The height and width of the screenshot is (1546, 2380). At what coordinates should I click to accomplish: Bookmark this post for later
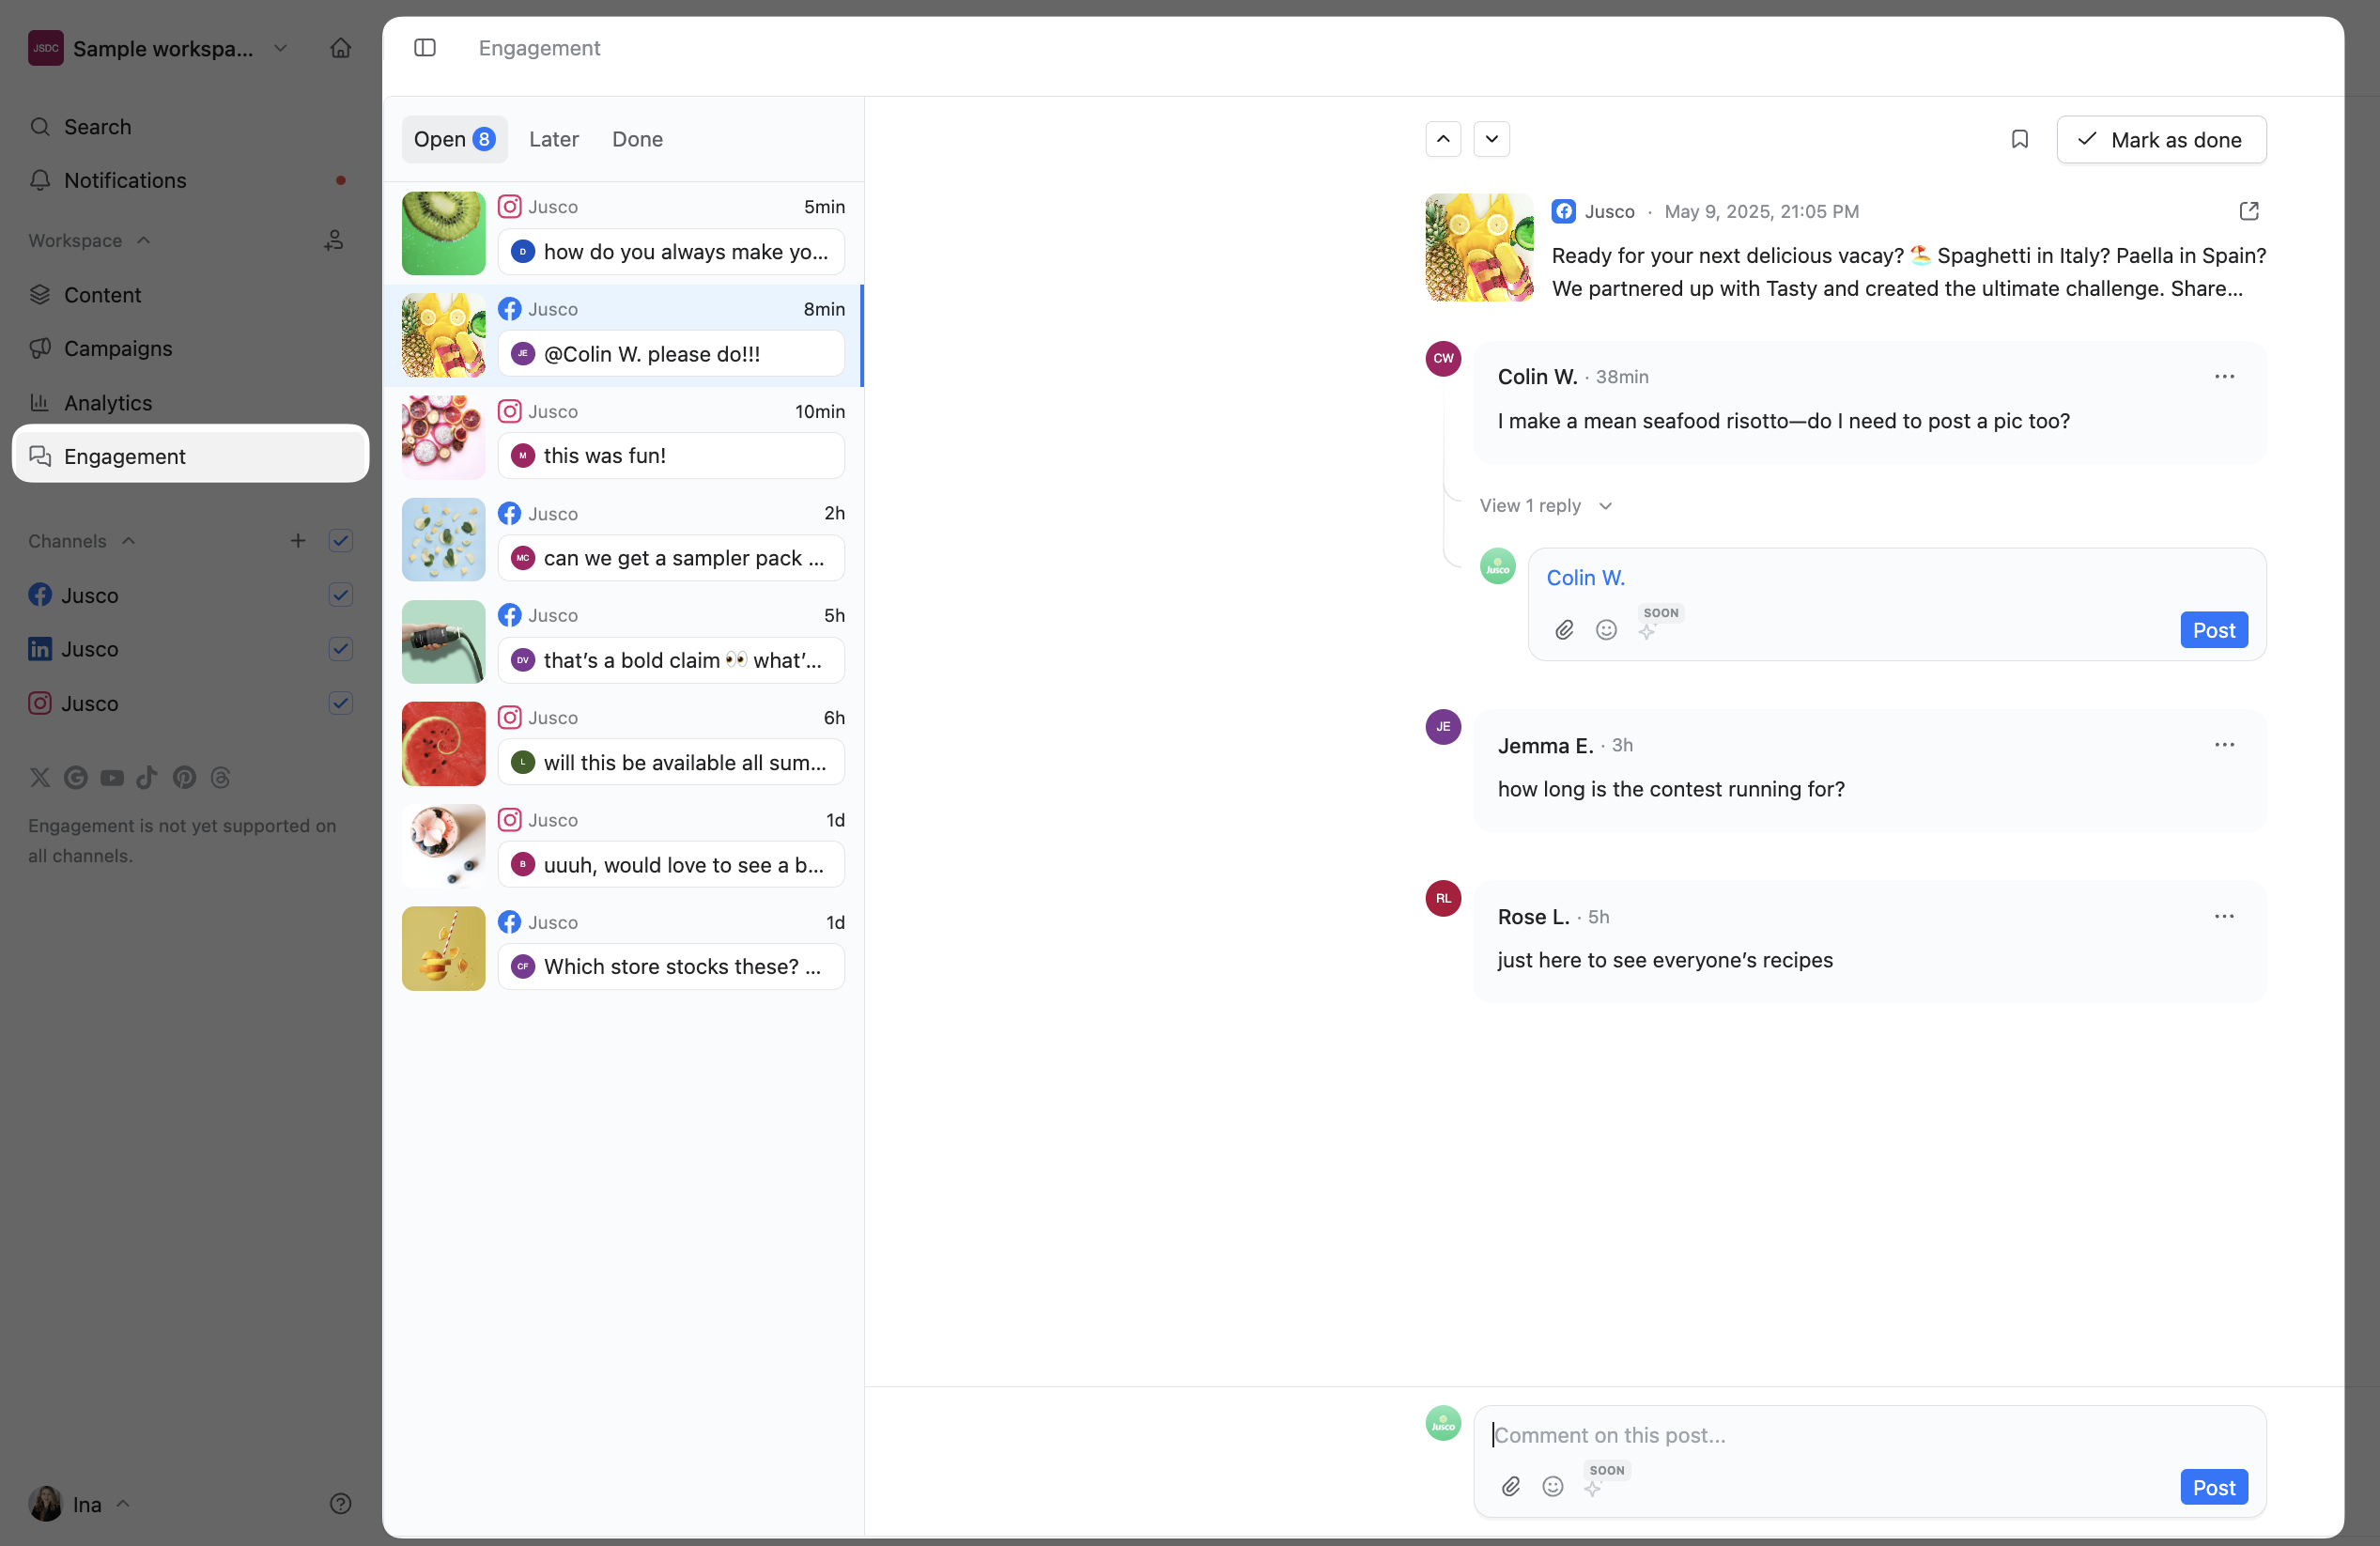(2019, 139)
